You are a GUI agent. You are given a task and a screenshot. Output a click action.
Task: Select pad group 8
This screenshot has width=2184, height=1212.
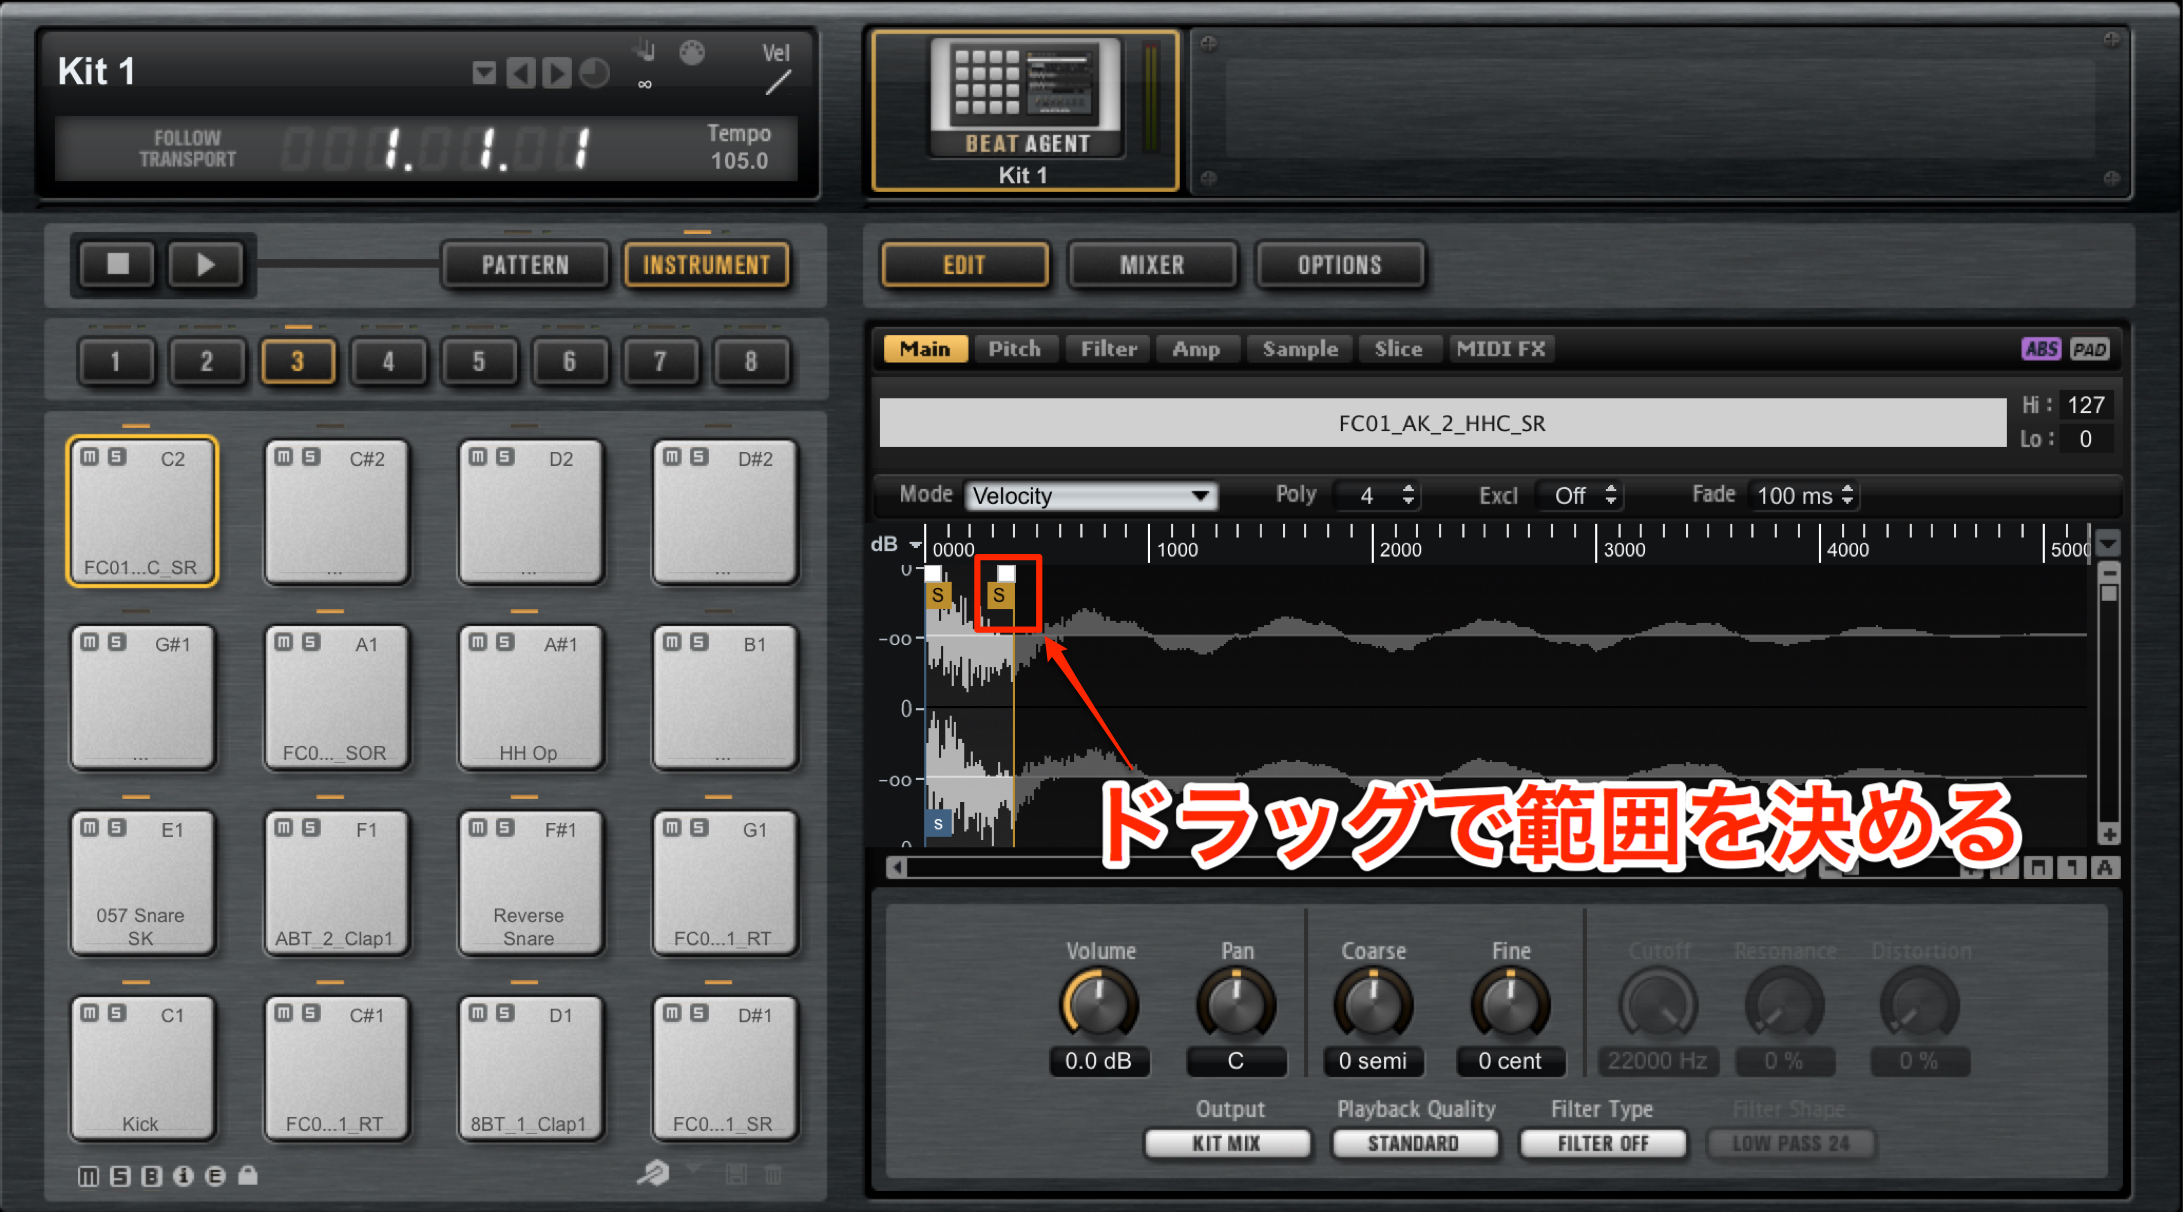coord(750,361)
